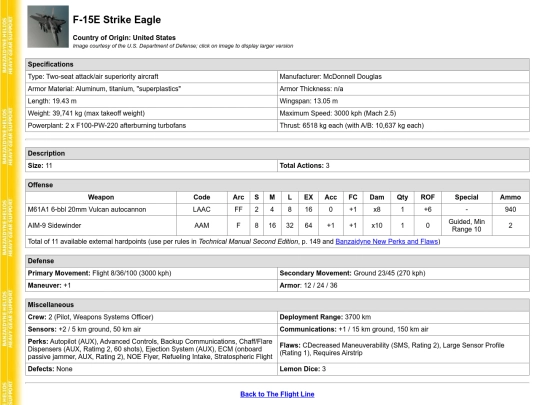Select Crew: 2 (Pilot, Weapons Systems Officer)

pos(152,317)
